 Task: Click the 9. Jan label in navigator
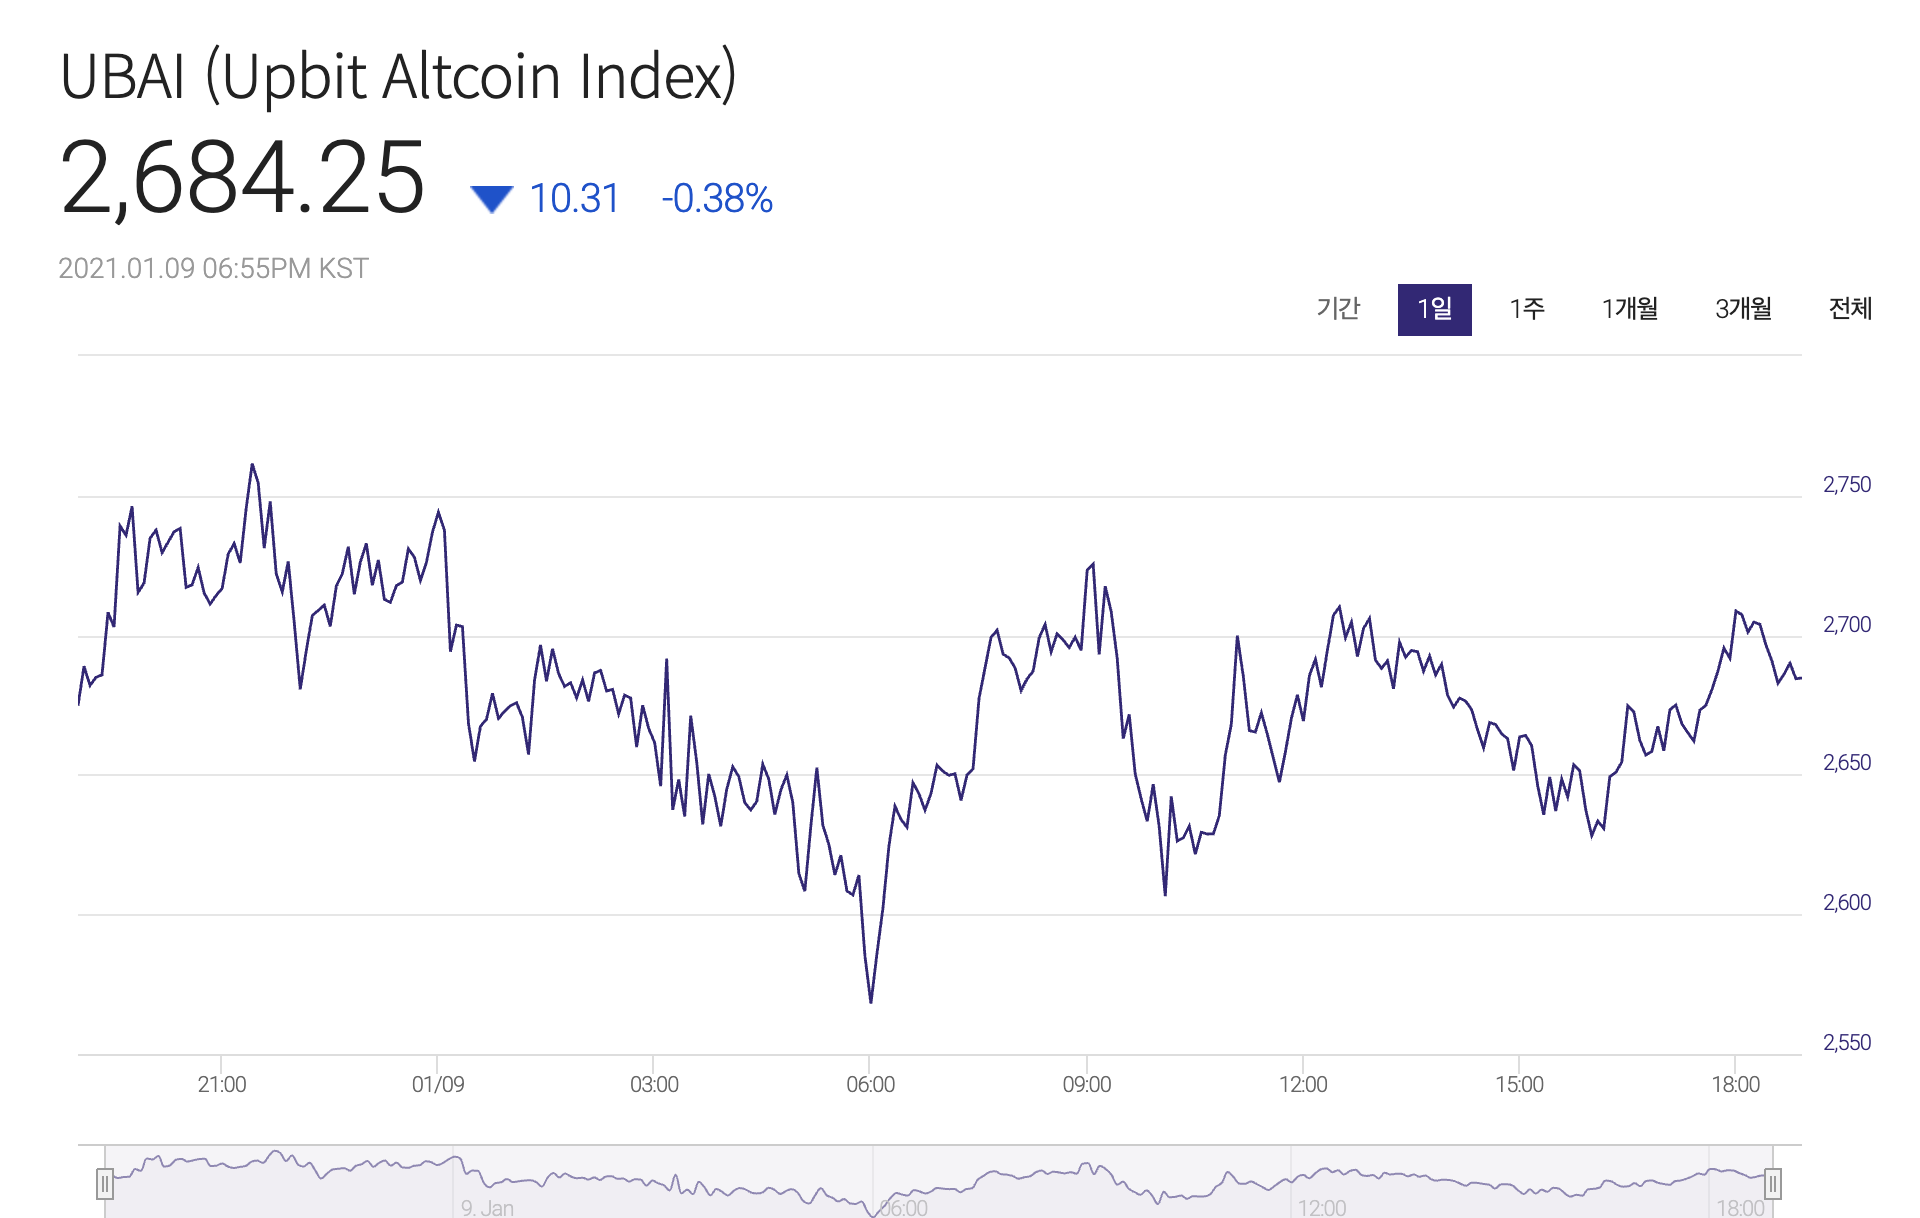coord(487,1208)
